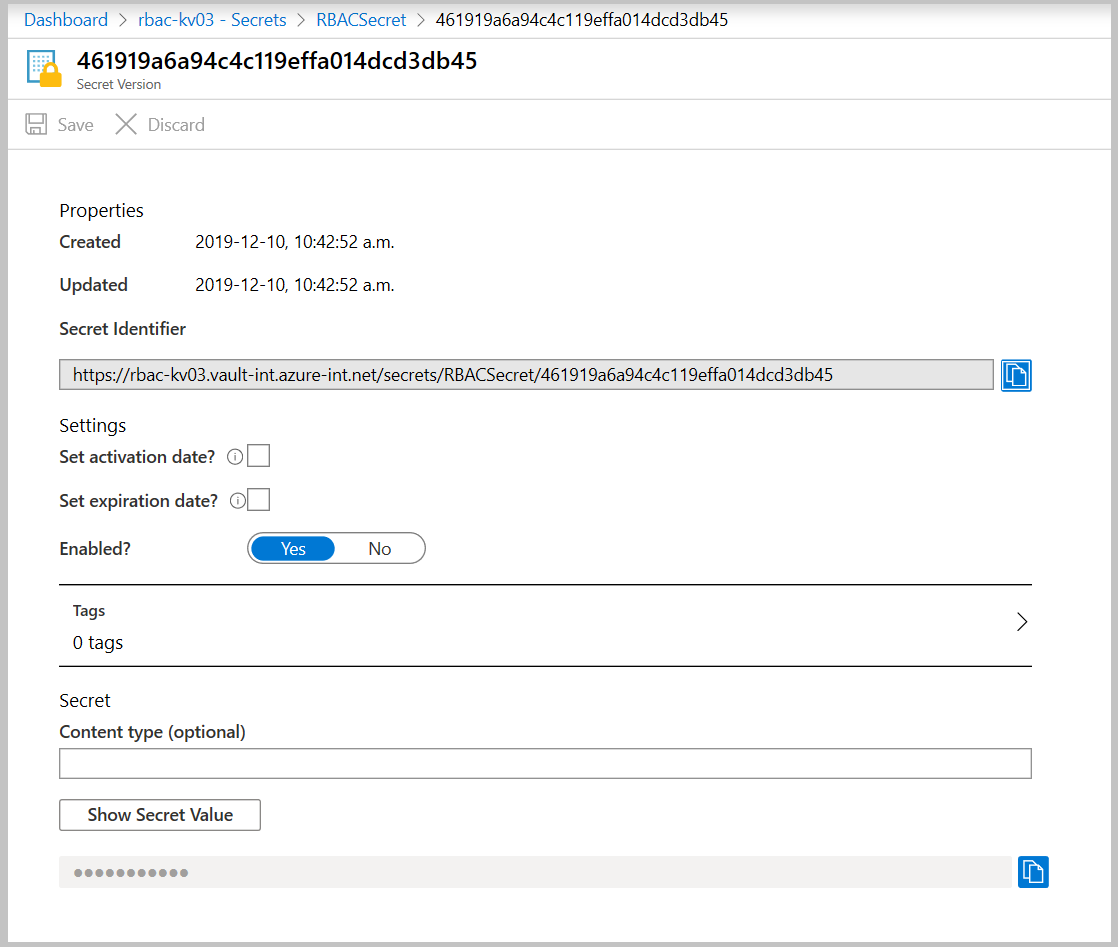Go to Dashboard breadcrumb
1118x947 pixels.
[x=66, y=20]
